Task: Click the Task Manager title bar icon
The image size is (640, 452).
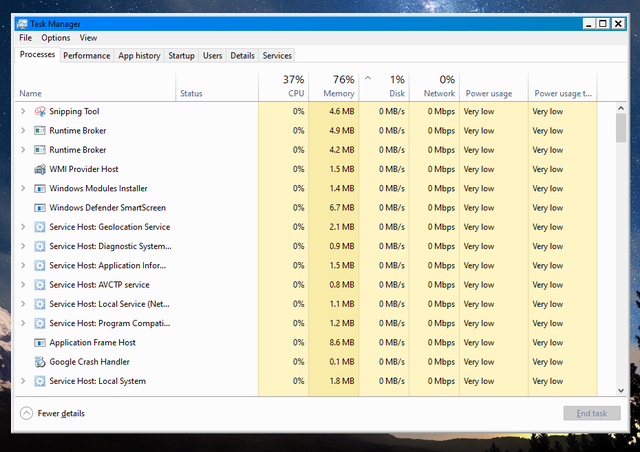Action: 22,24
